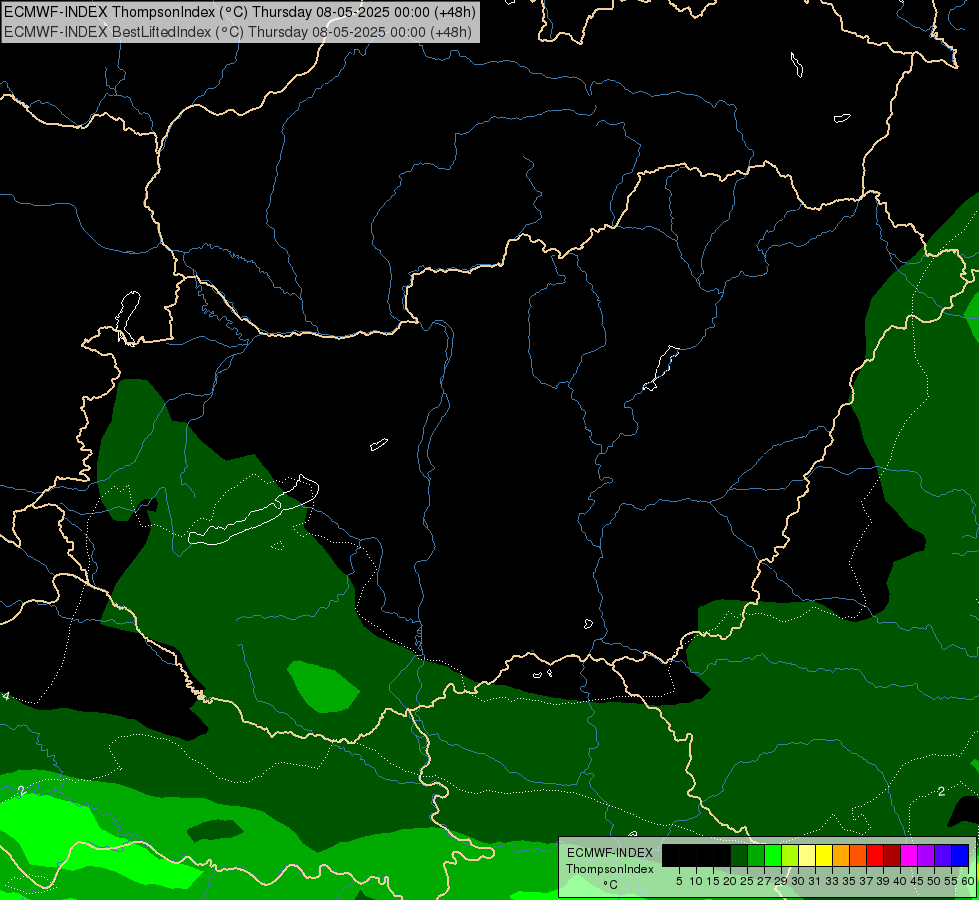Click the ThompsonIndex title line in the header
979x900 pixels.
point(240,11)
